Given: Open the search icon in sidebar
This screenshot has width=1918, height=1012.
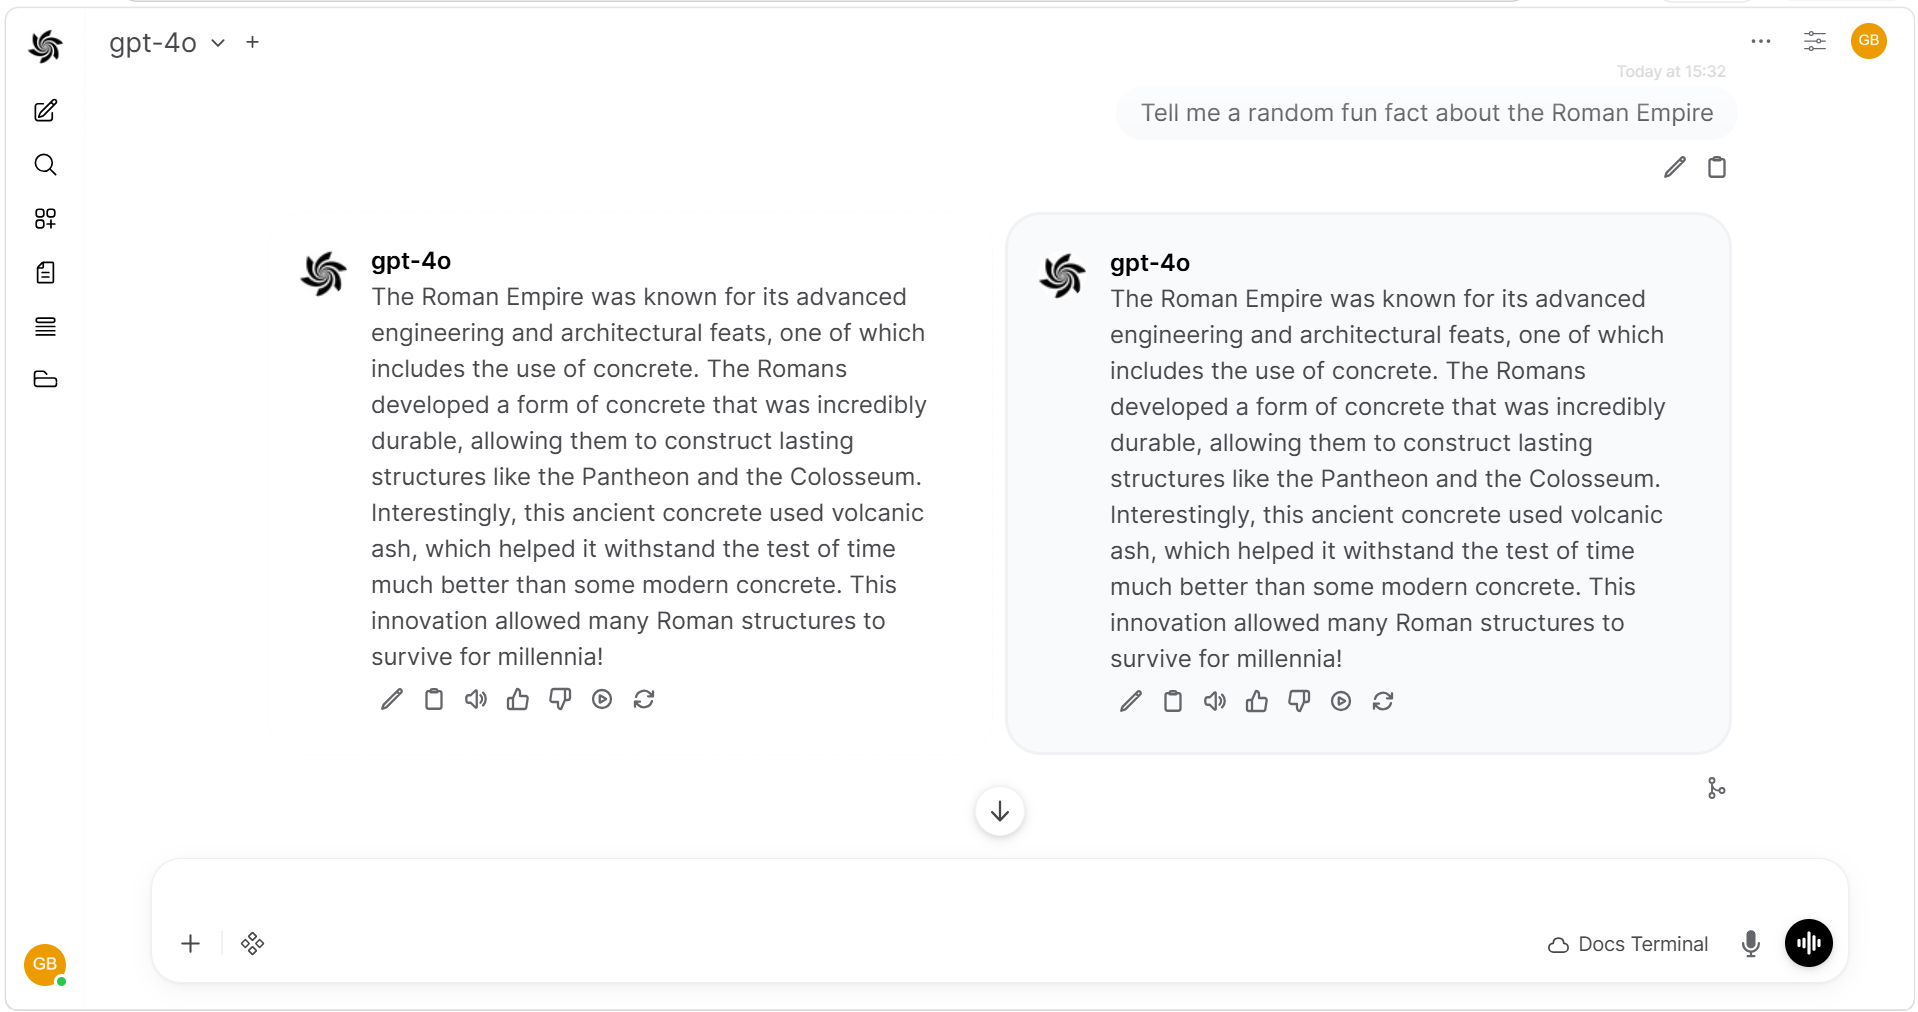Looking at the screenshot, I should coord(45,165).
